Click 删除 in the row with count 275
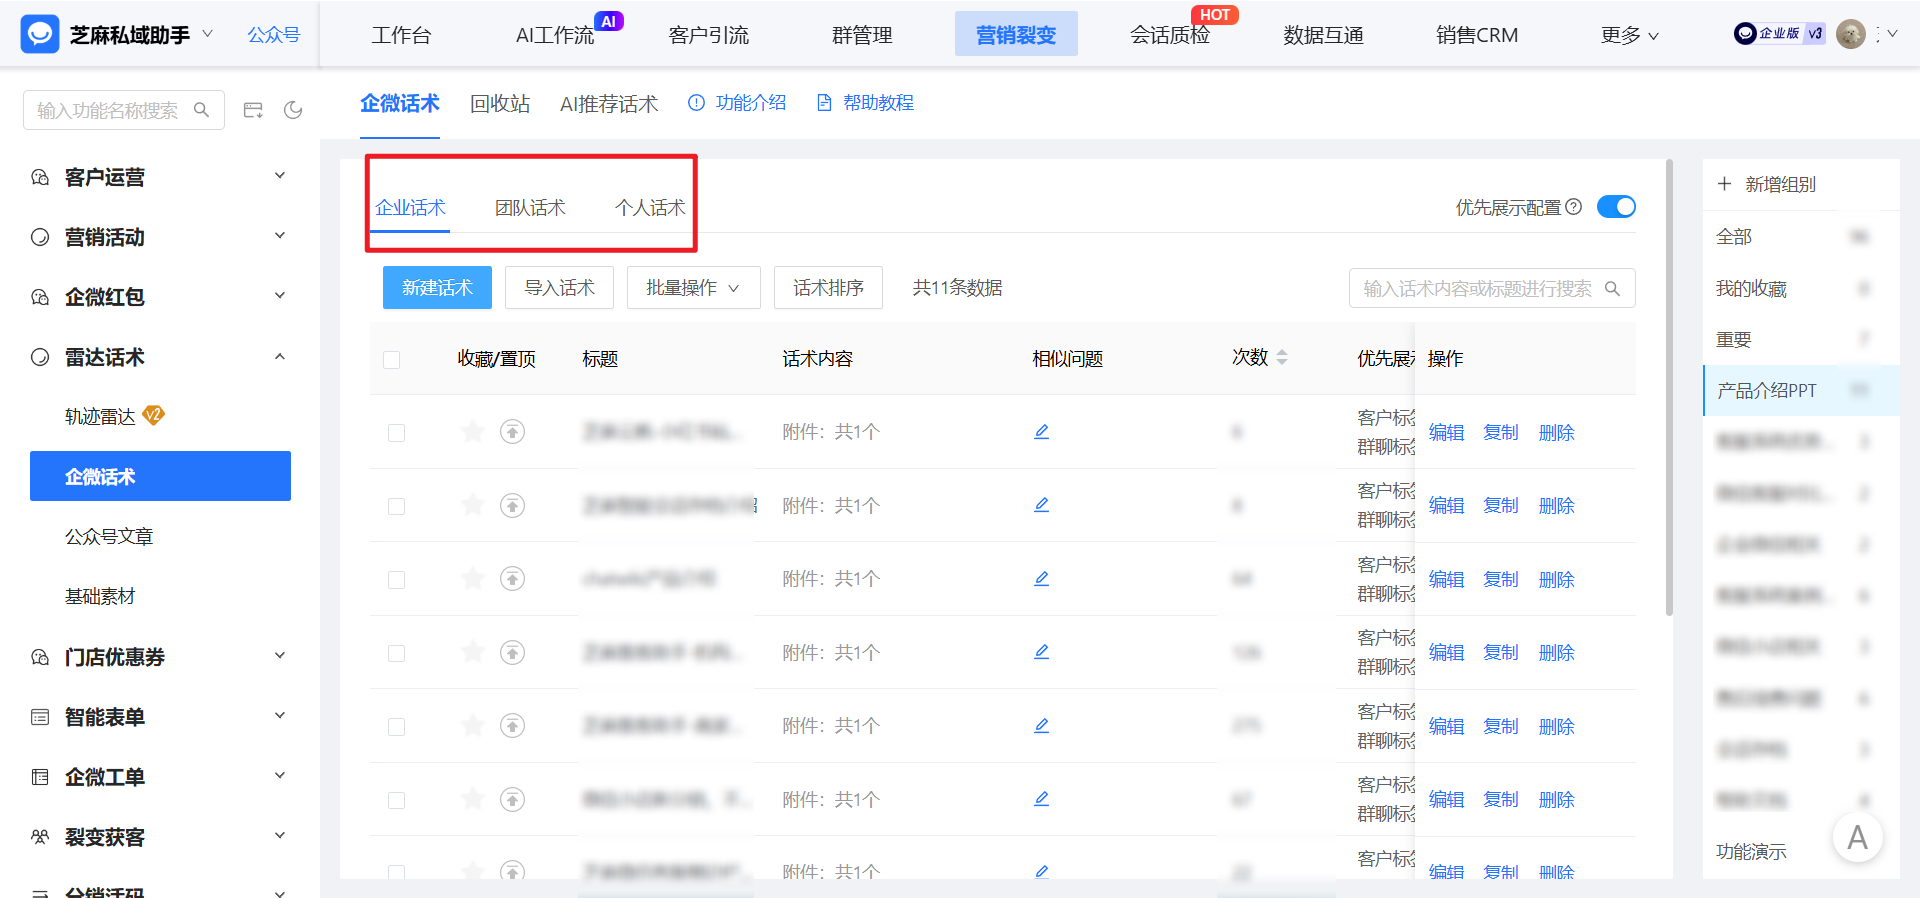Screen dimensions: 1920x898 click(1557, 726)
